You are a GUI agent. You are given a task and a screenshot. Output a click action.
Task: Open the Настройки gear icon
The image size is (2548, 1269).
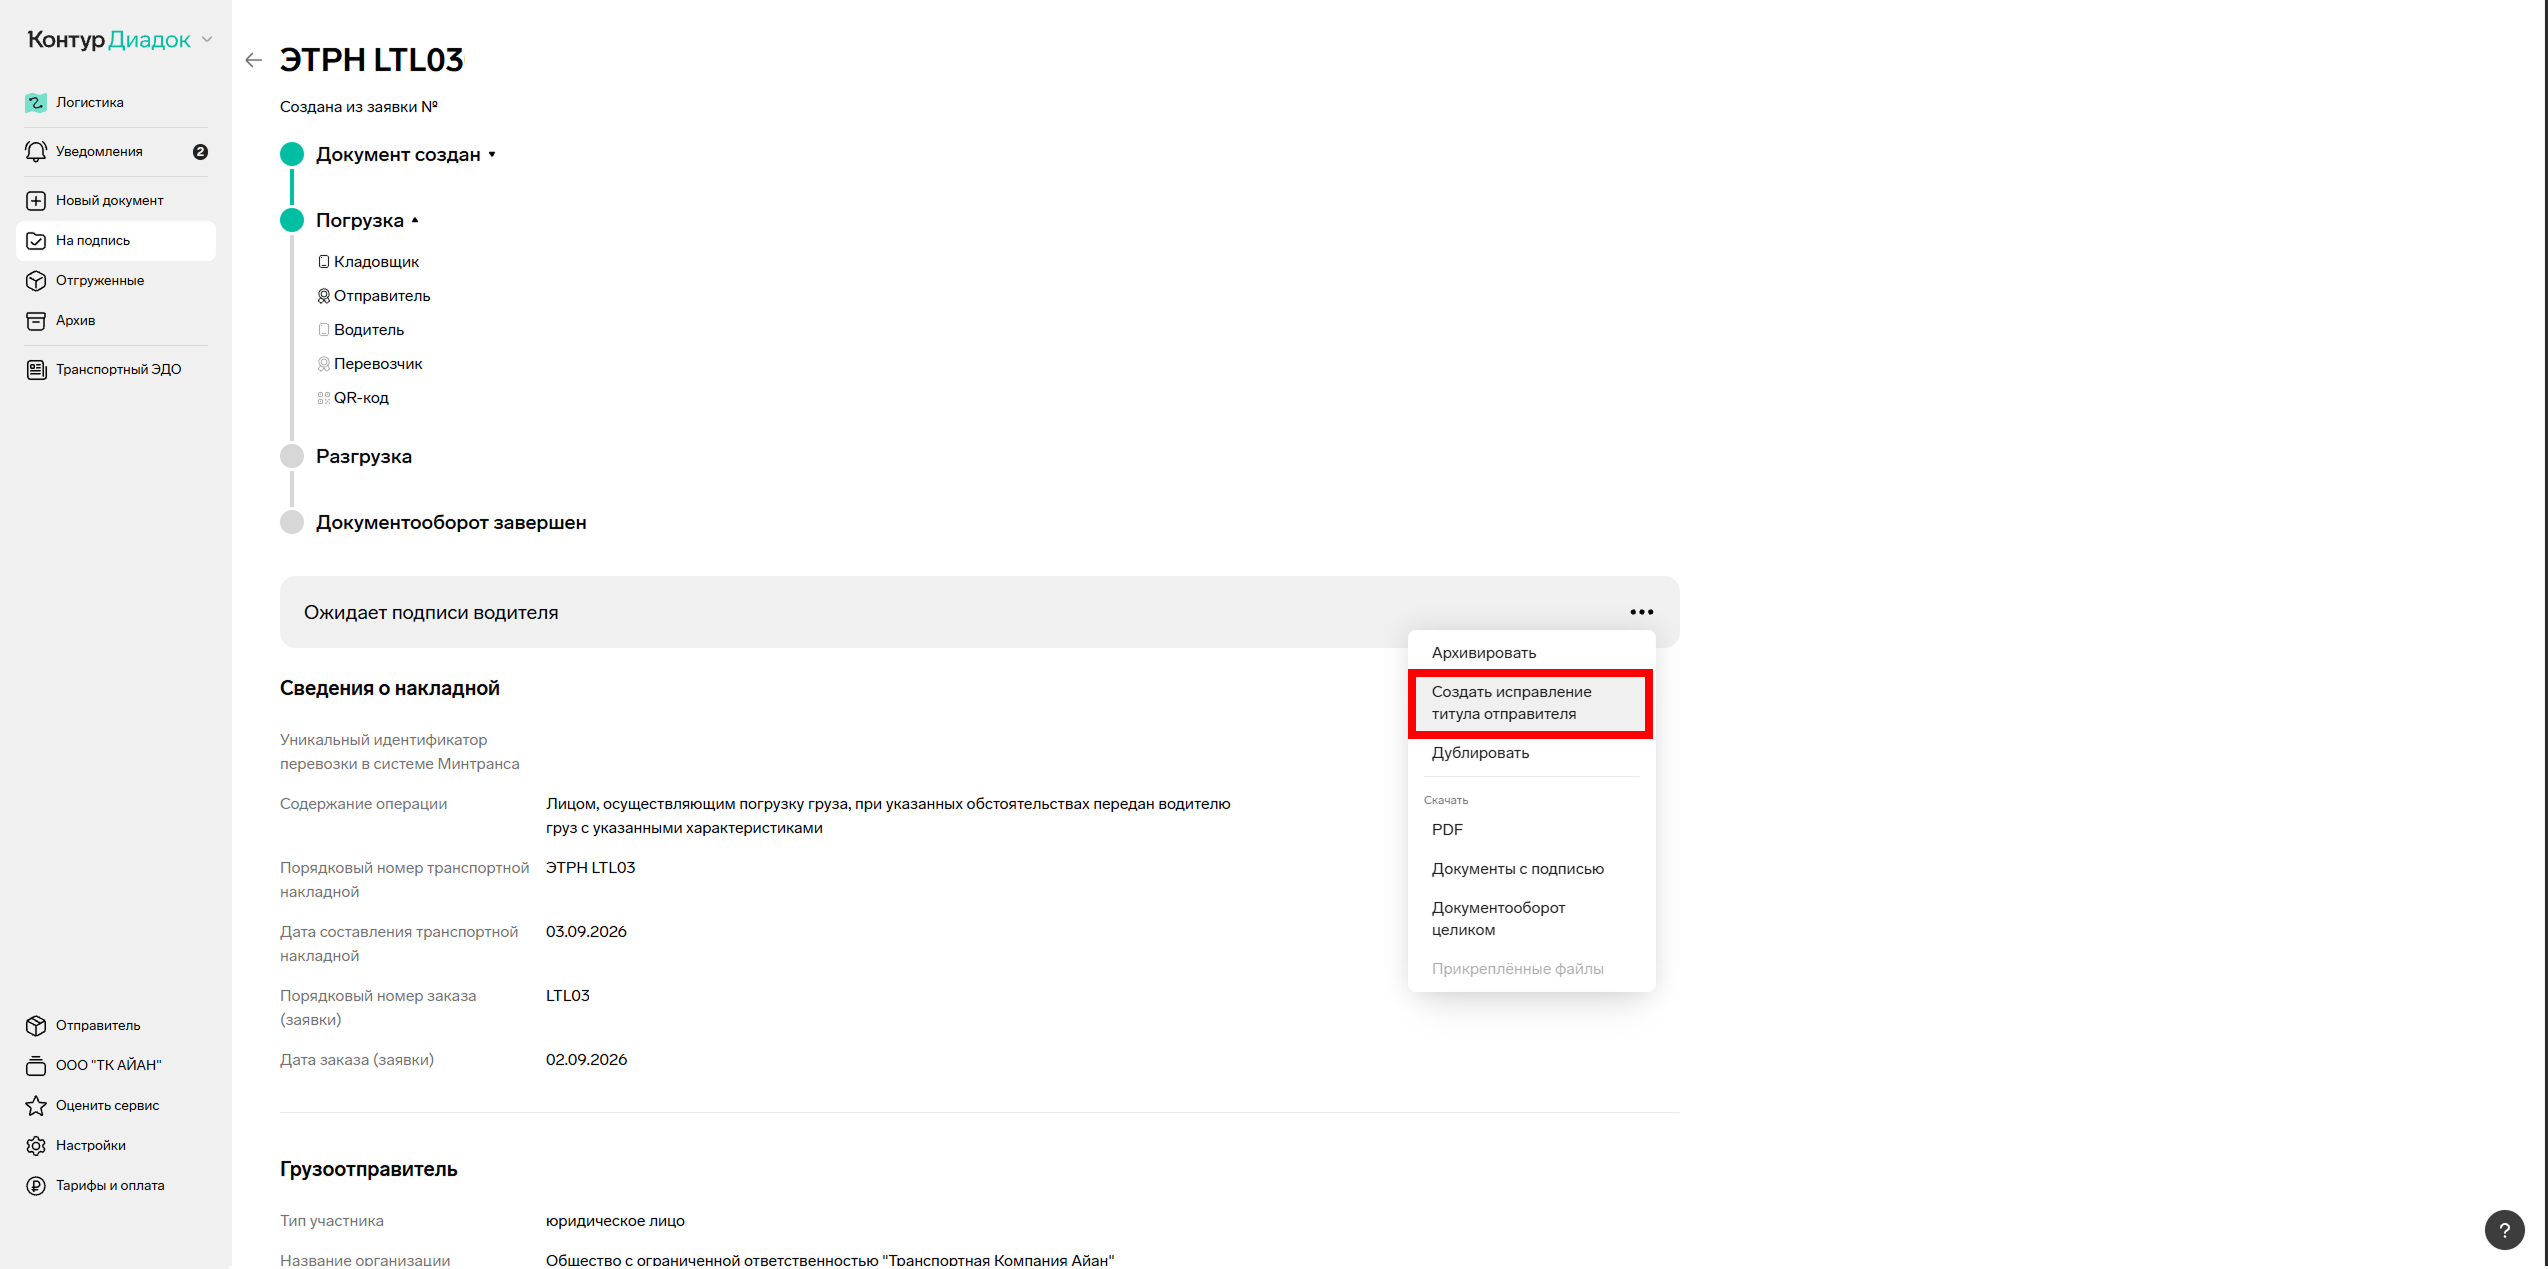tap(36, 1145)
